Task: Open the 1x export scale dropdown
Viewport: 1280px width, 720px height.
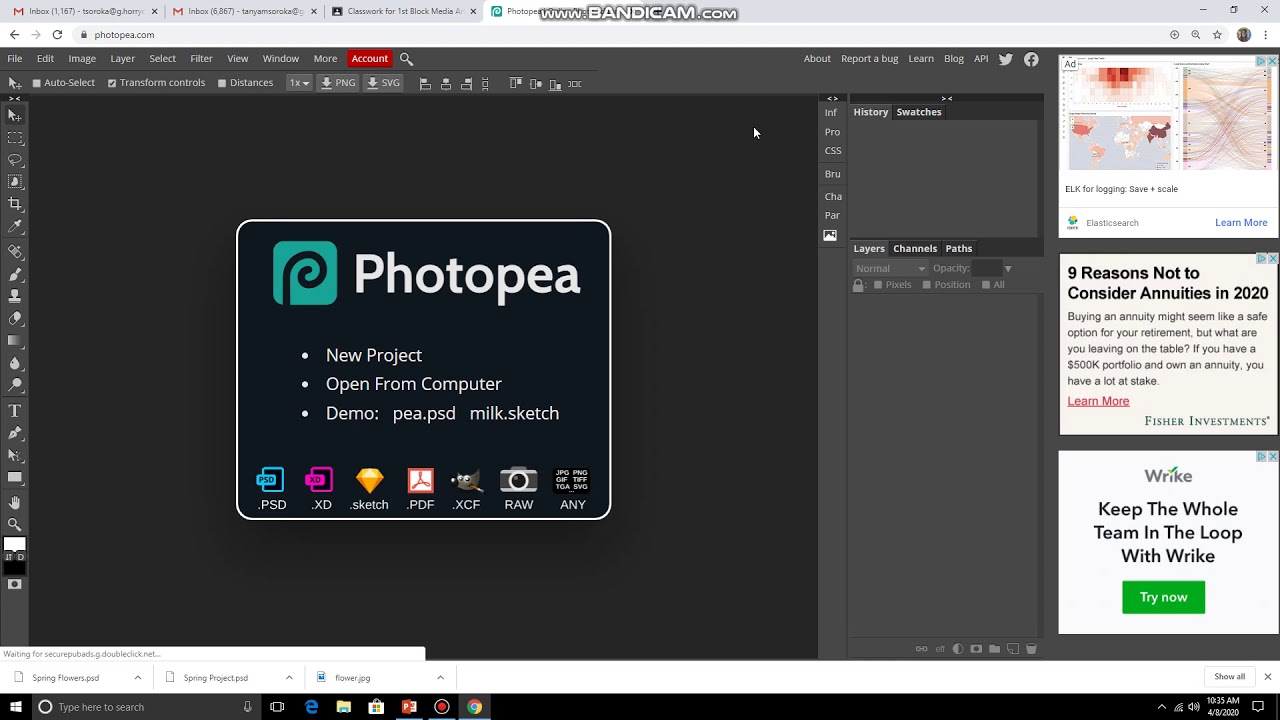Action: tap(299, 83)
